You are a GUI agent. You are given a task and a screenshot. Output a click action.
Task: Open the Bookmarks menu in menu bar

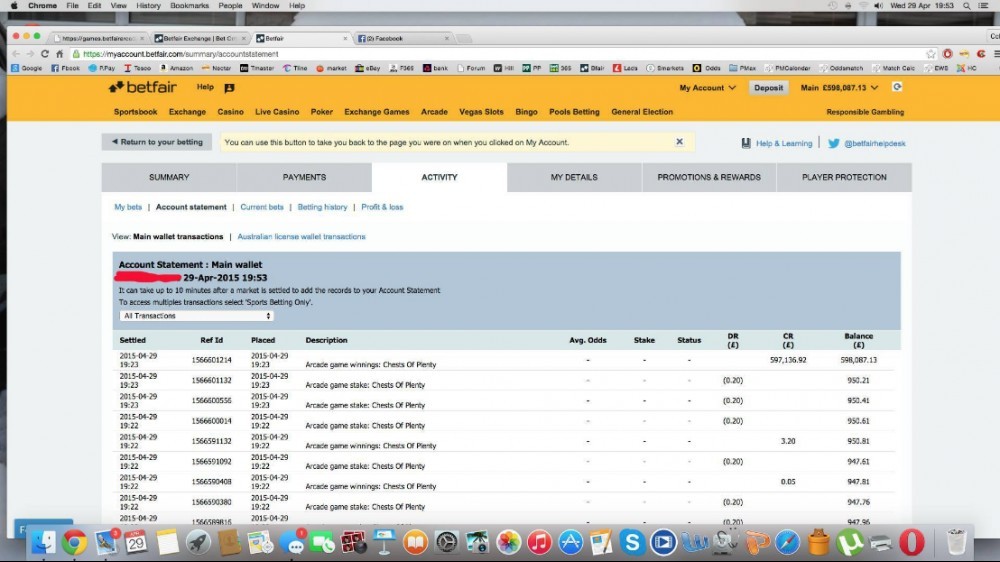[x=189, y=6]
